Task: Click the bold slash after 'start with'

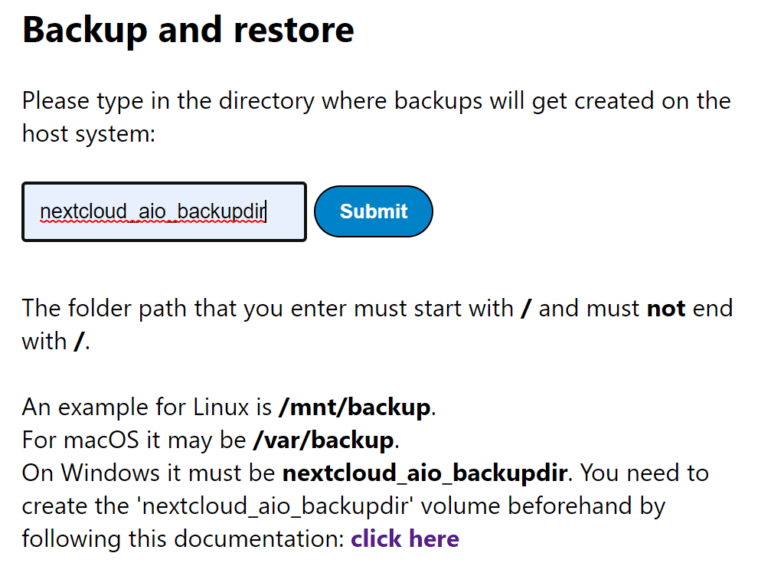Action: (526, 308)
